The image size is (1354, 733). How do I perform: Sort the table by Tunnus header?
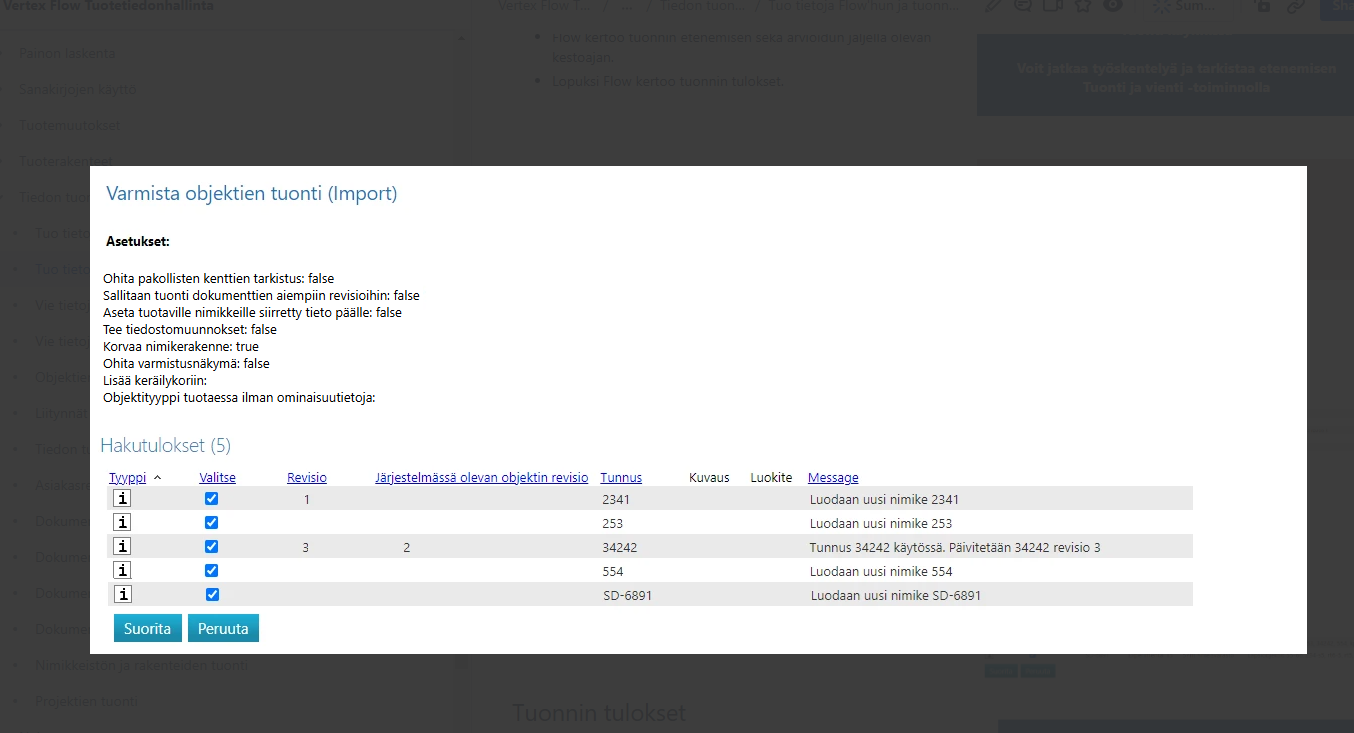[621, 478]
